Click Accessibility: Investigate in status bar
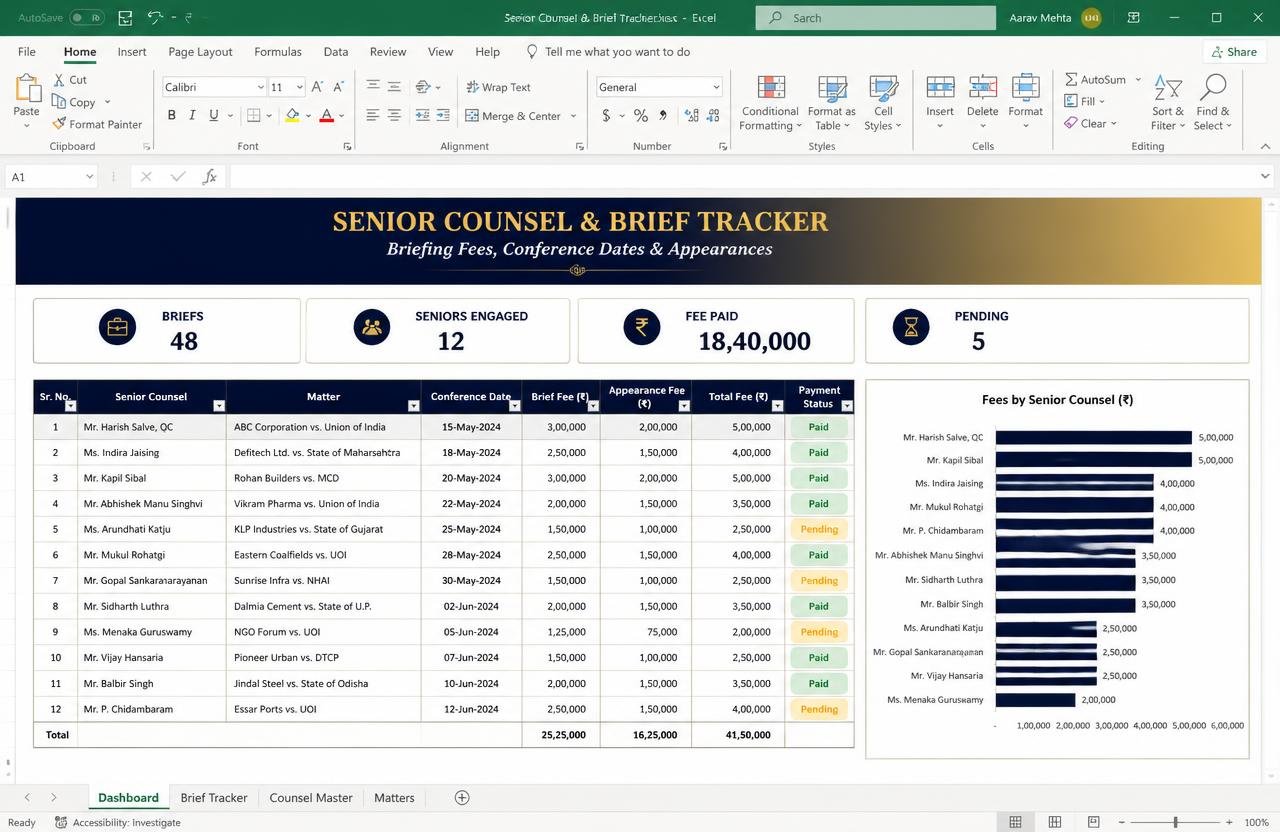Image resolution: width=1280 pixels, height=832 pixels. coord(118,823)
